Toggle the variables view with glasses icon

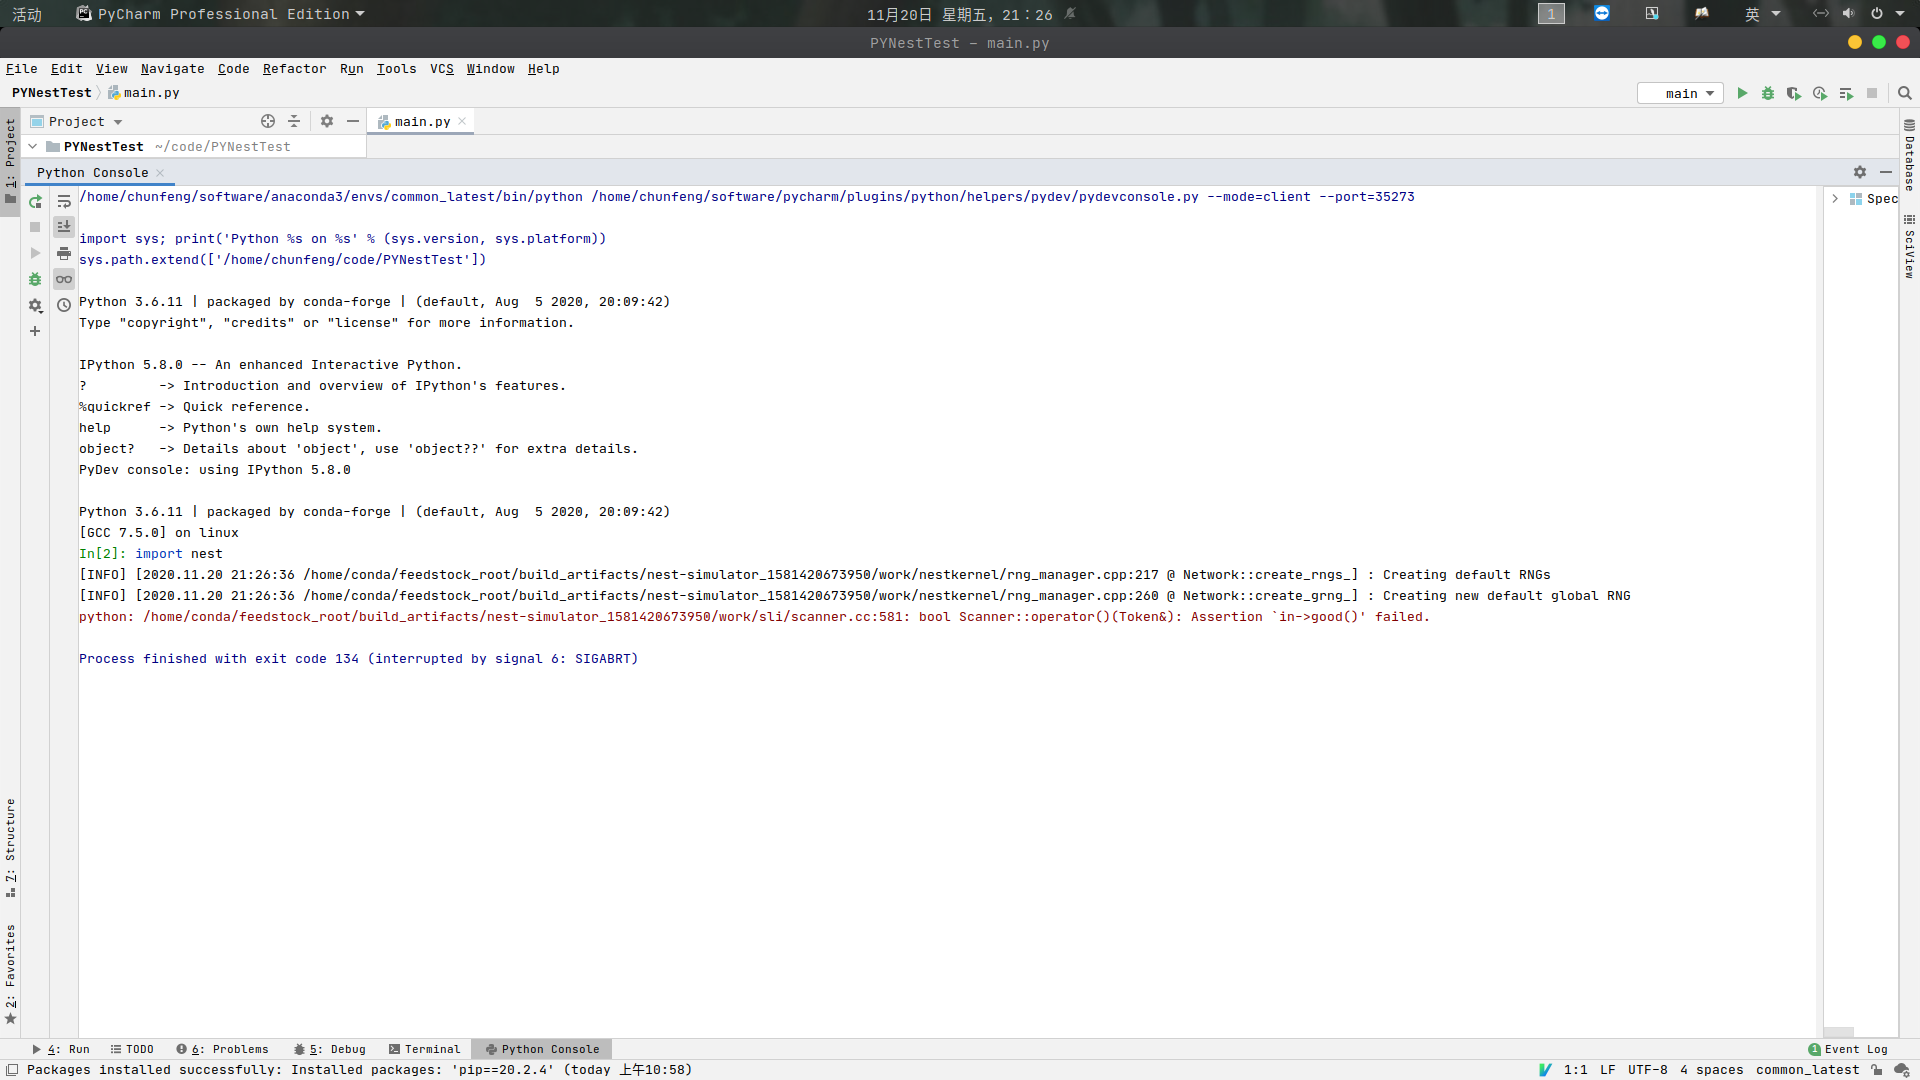tap(64, 279)
